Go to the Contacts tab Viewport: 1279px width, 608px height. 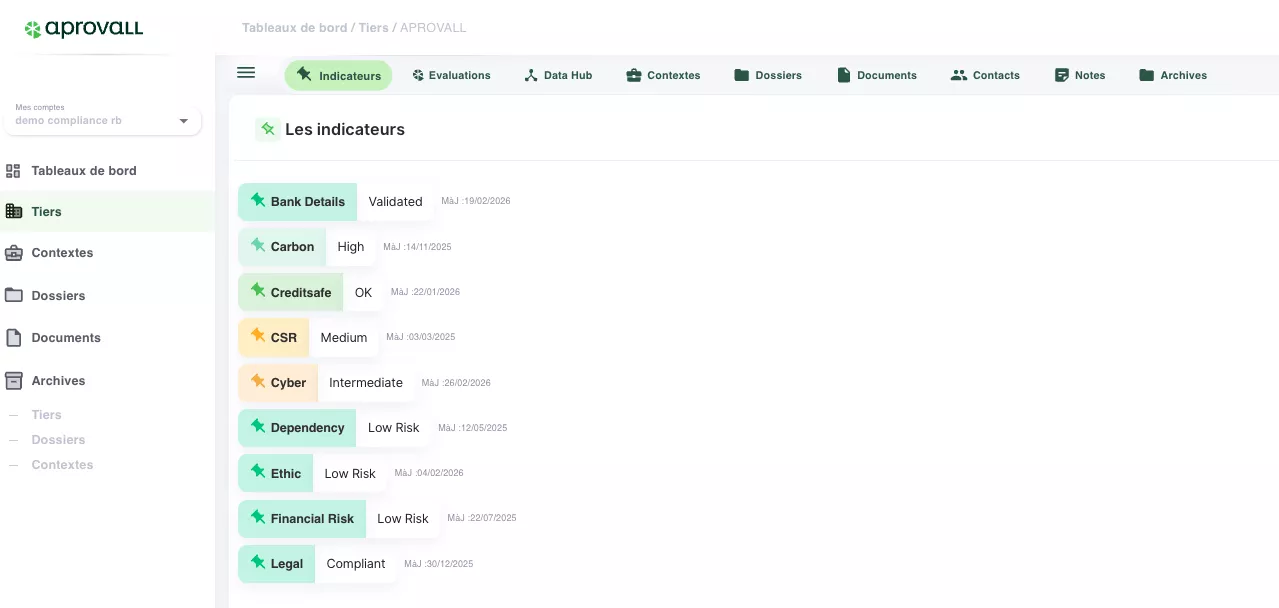coord(985,75)
